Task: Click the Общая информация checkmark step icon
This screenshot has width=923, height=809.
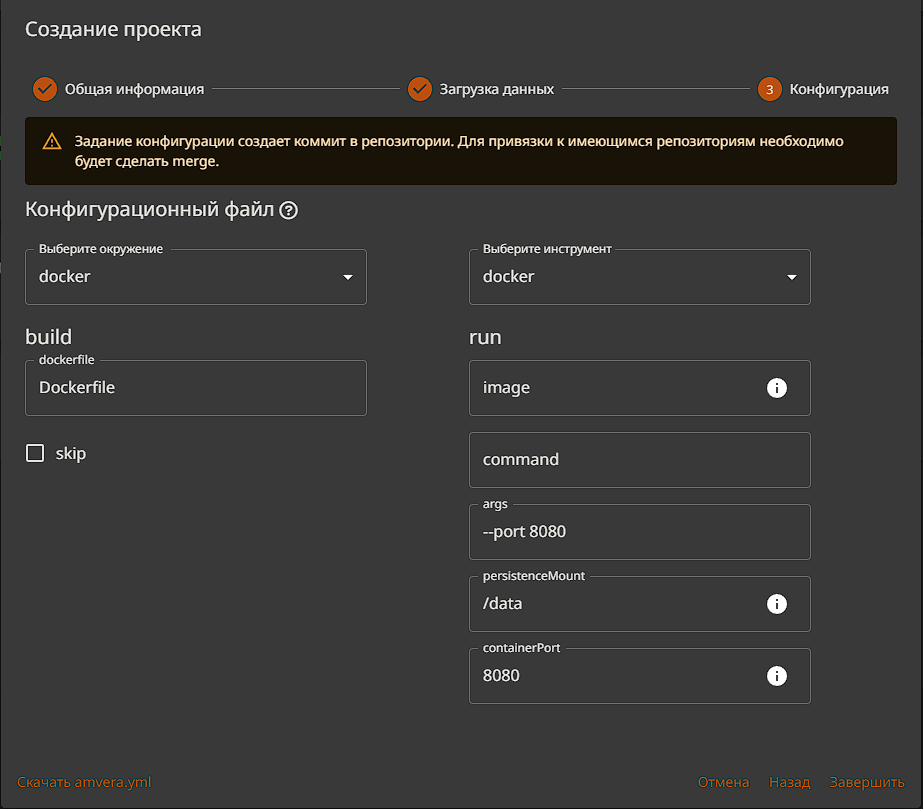Action: (x=44, y=89)
